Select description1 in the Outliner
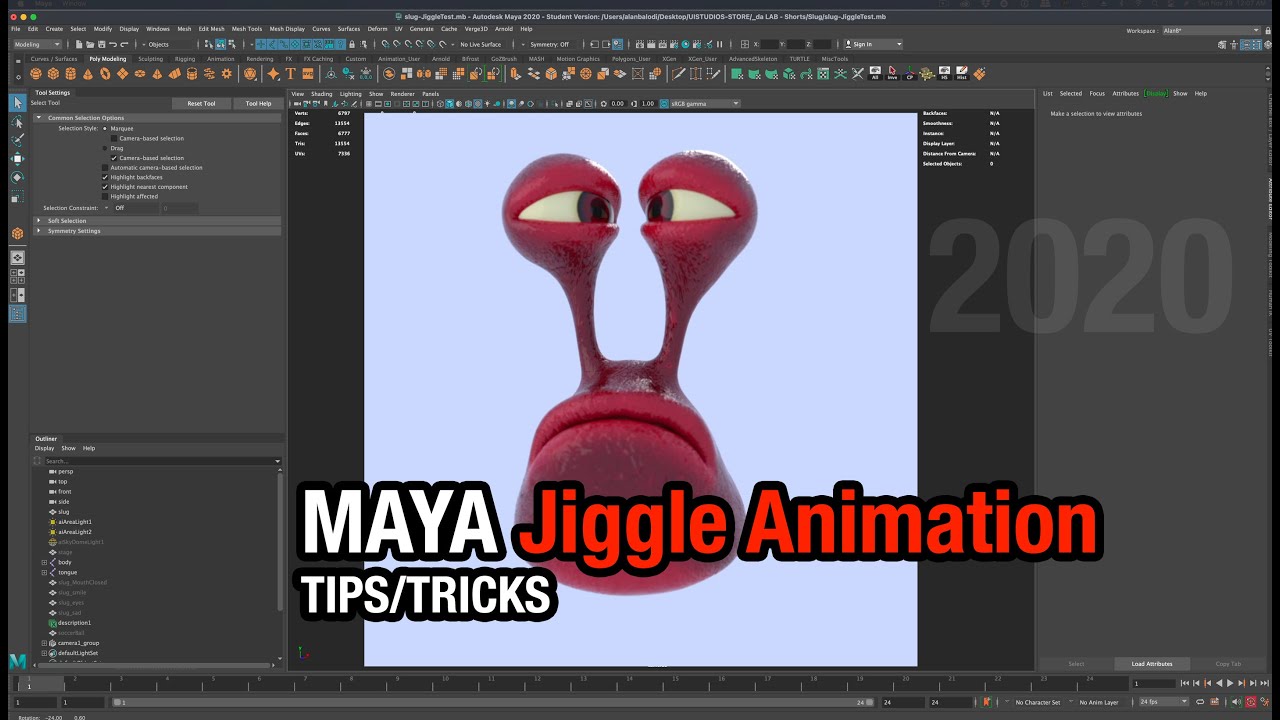 point(75,623)
